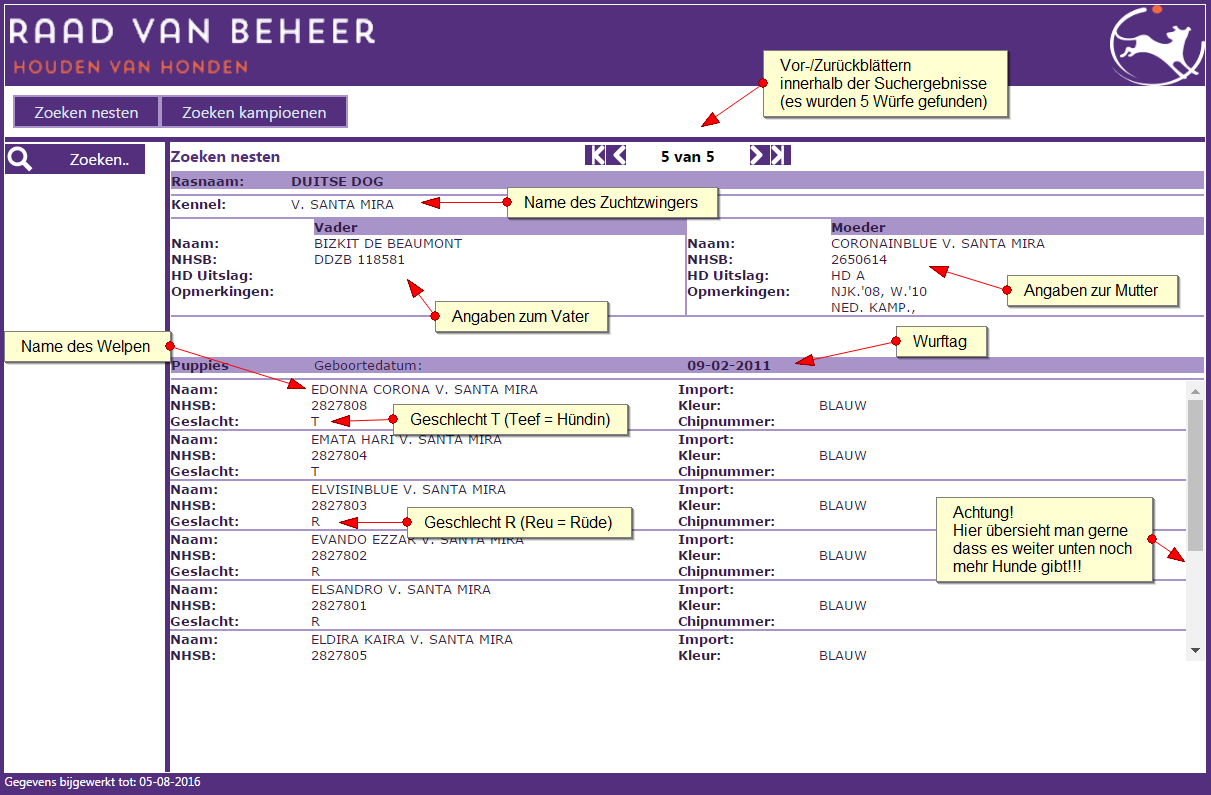Click the puppy list scrollbar thumb
This screenshot has width=1211, height=795.
(1195, 475)
